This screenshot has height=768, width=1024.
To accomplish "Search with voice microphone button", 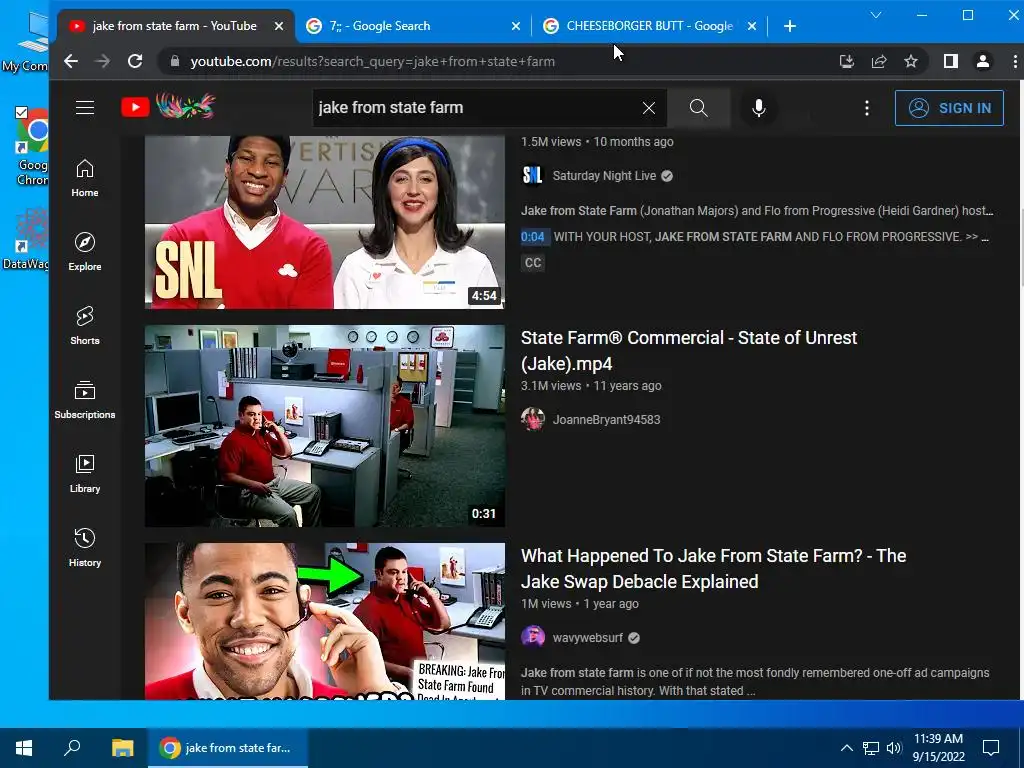I will pos(758,108).
